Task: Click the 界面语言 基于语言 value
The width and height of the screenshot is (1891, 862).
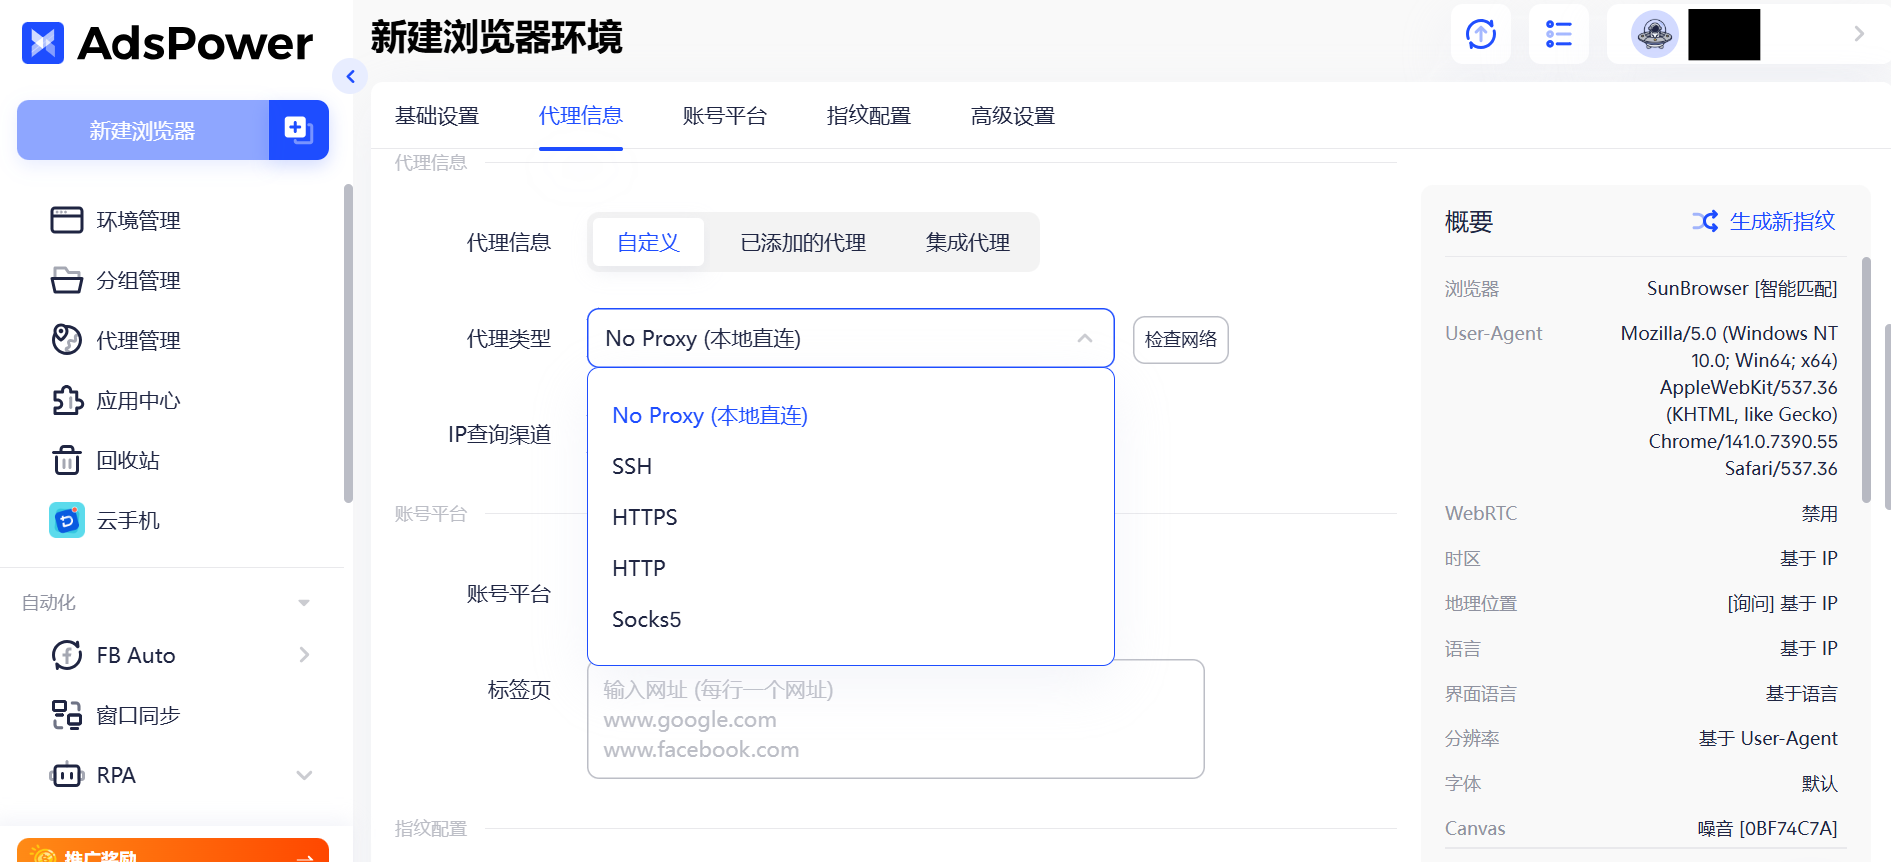Action: click(1802, 693)
